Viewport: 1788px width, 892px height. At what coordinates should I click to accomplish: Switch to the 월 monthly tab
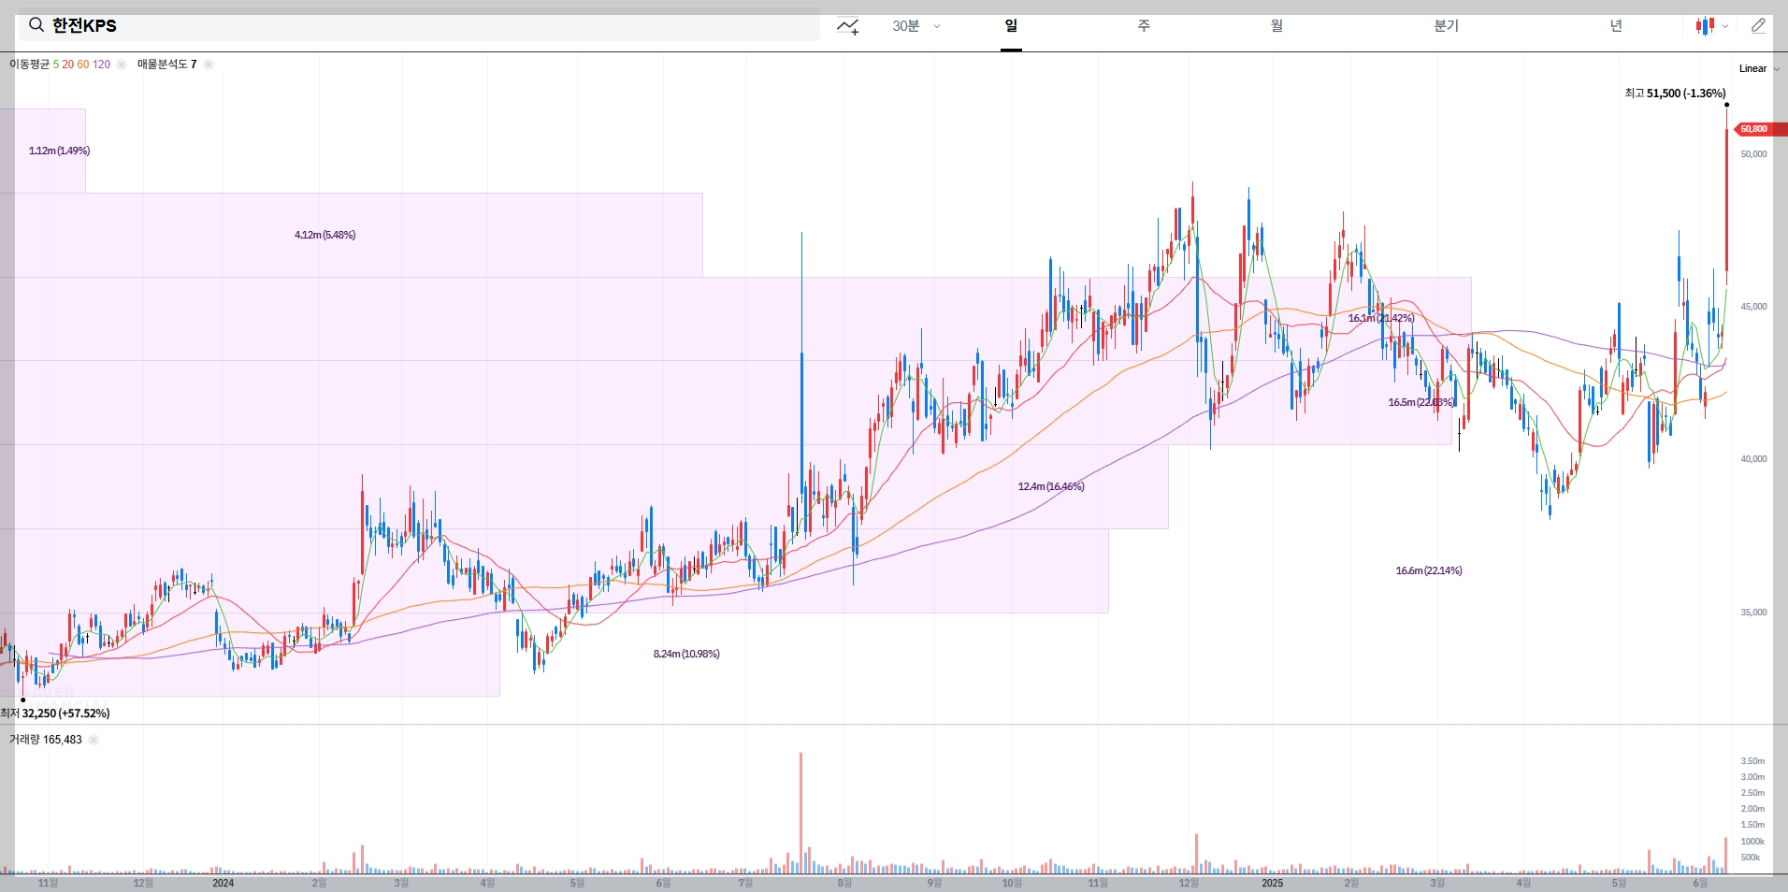point(1277,26)
